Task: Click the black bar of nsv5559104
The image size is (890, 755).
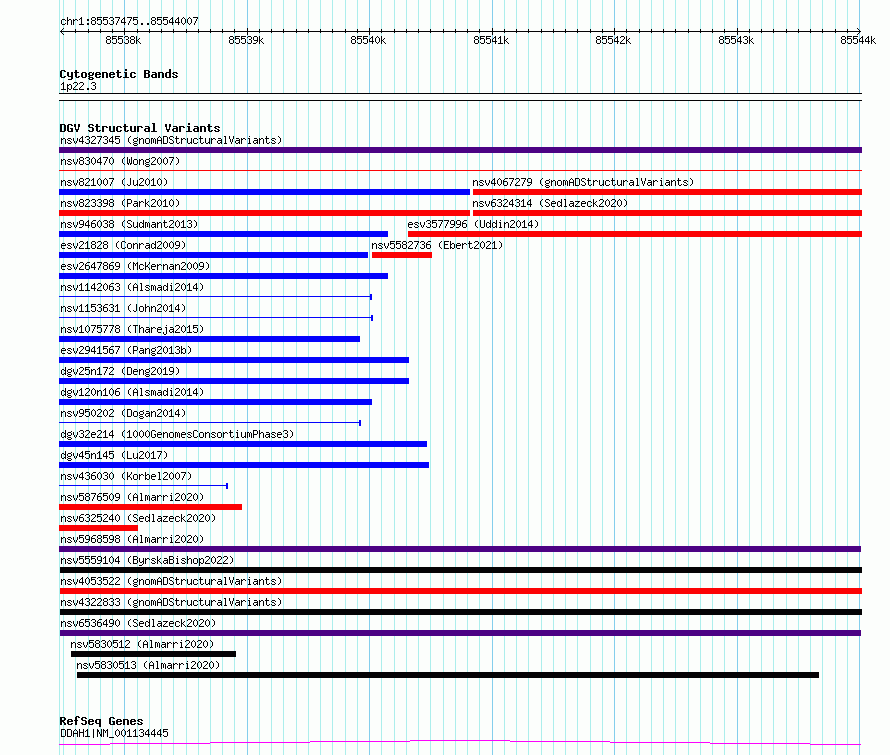Action: 460,570
